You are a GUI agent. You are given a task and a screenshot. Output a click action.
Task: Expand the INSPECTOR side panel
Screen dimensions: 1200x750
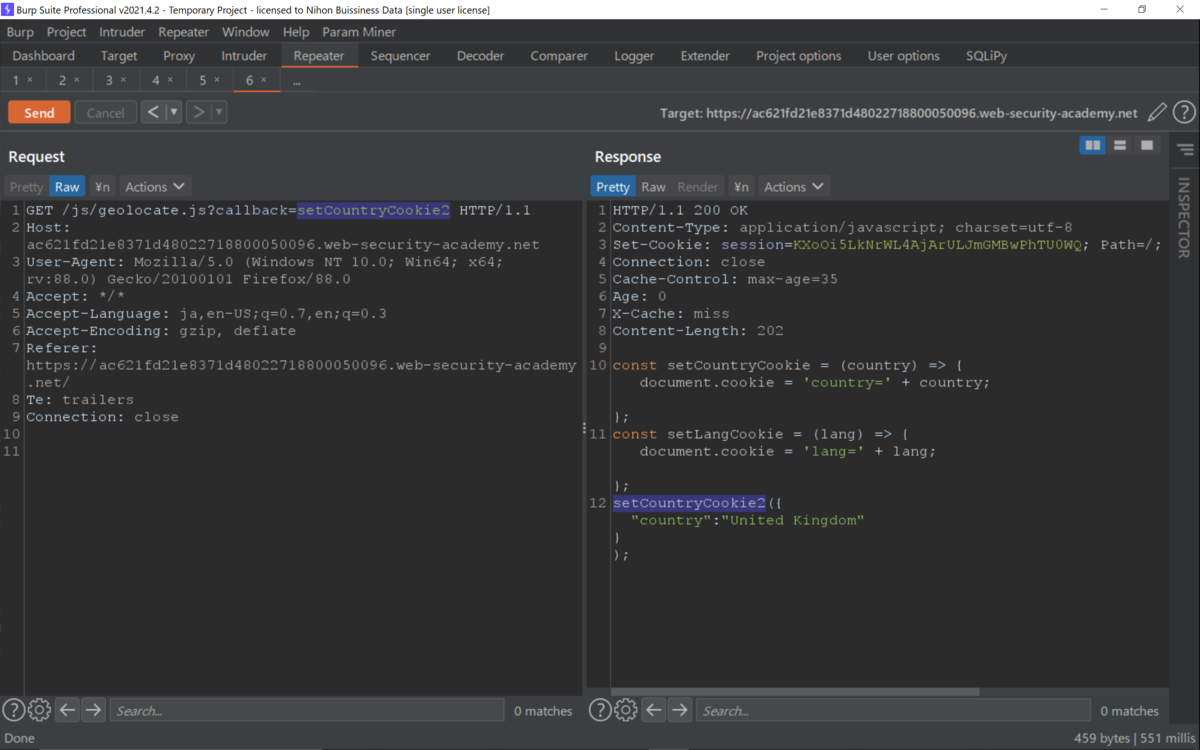tap(1184, 218)
